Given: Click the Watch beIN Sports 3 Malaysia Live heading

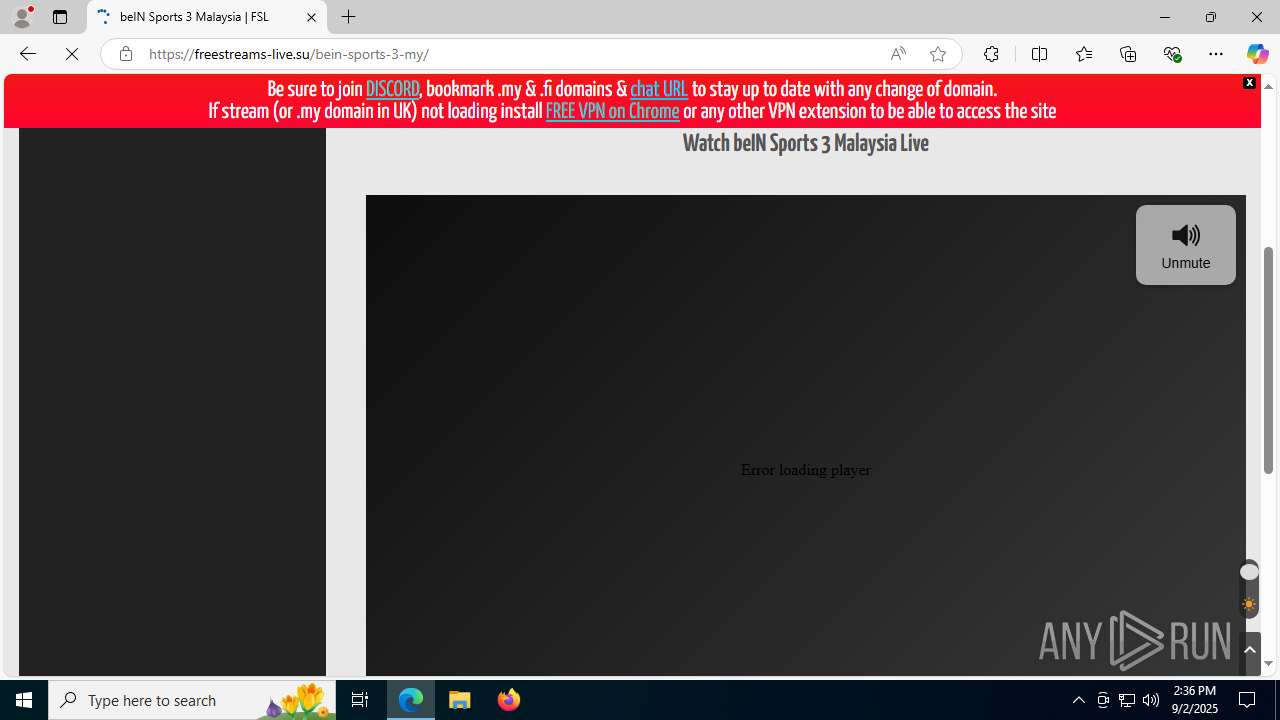Looking at the screenshot, I should pos(805,143).
